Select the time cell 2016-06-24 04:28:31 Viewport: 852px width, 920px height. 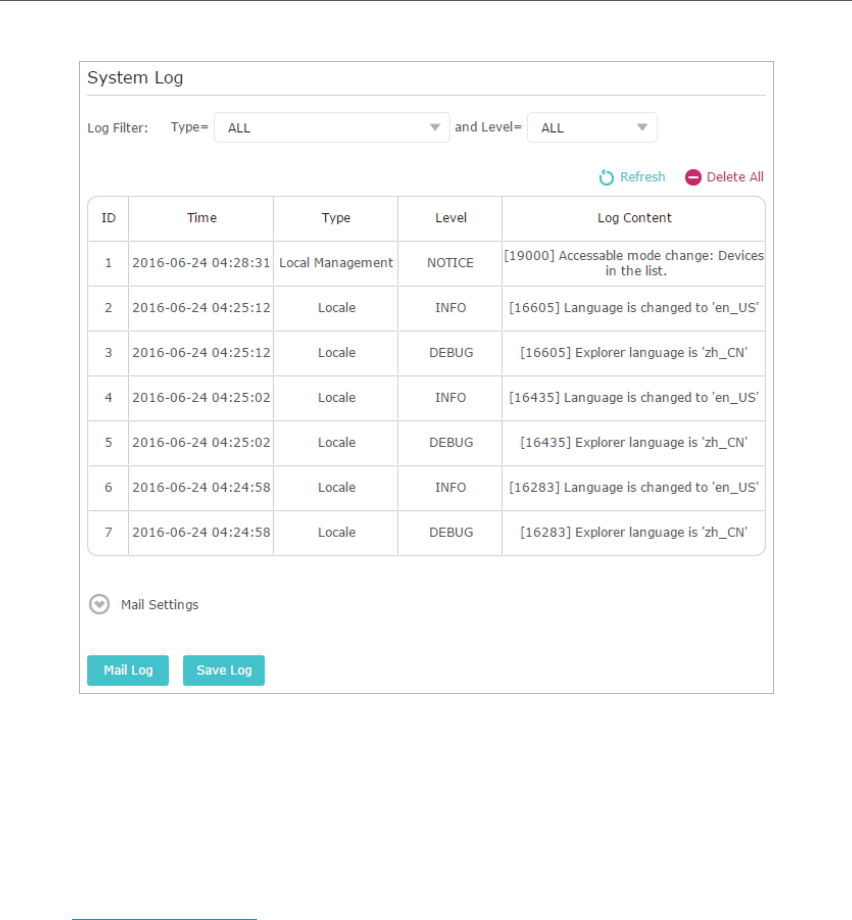[x=201, y=263]
